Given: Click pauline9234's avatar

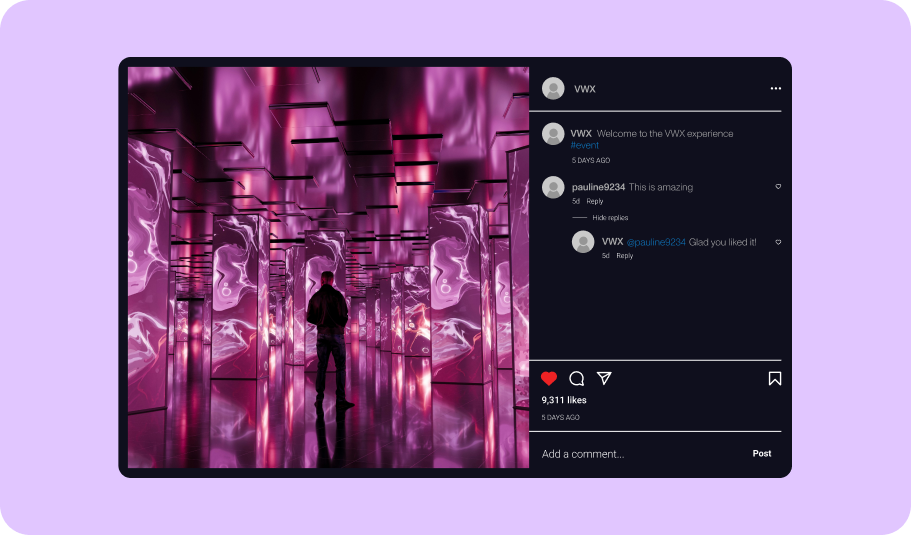Looking at the screenshot, I should coord(553,187).
